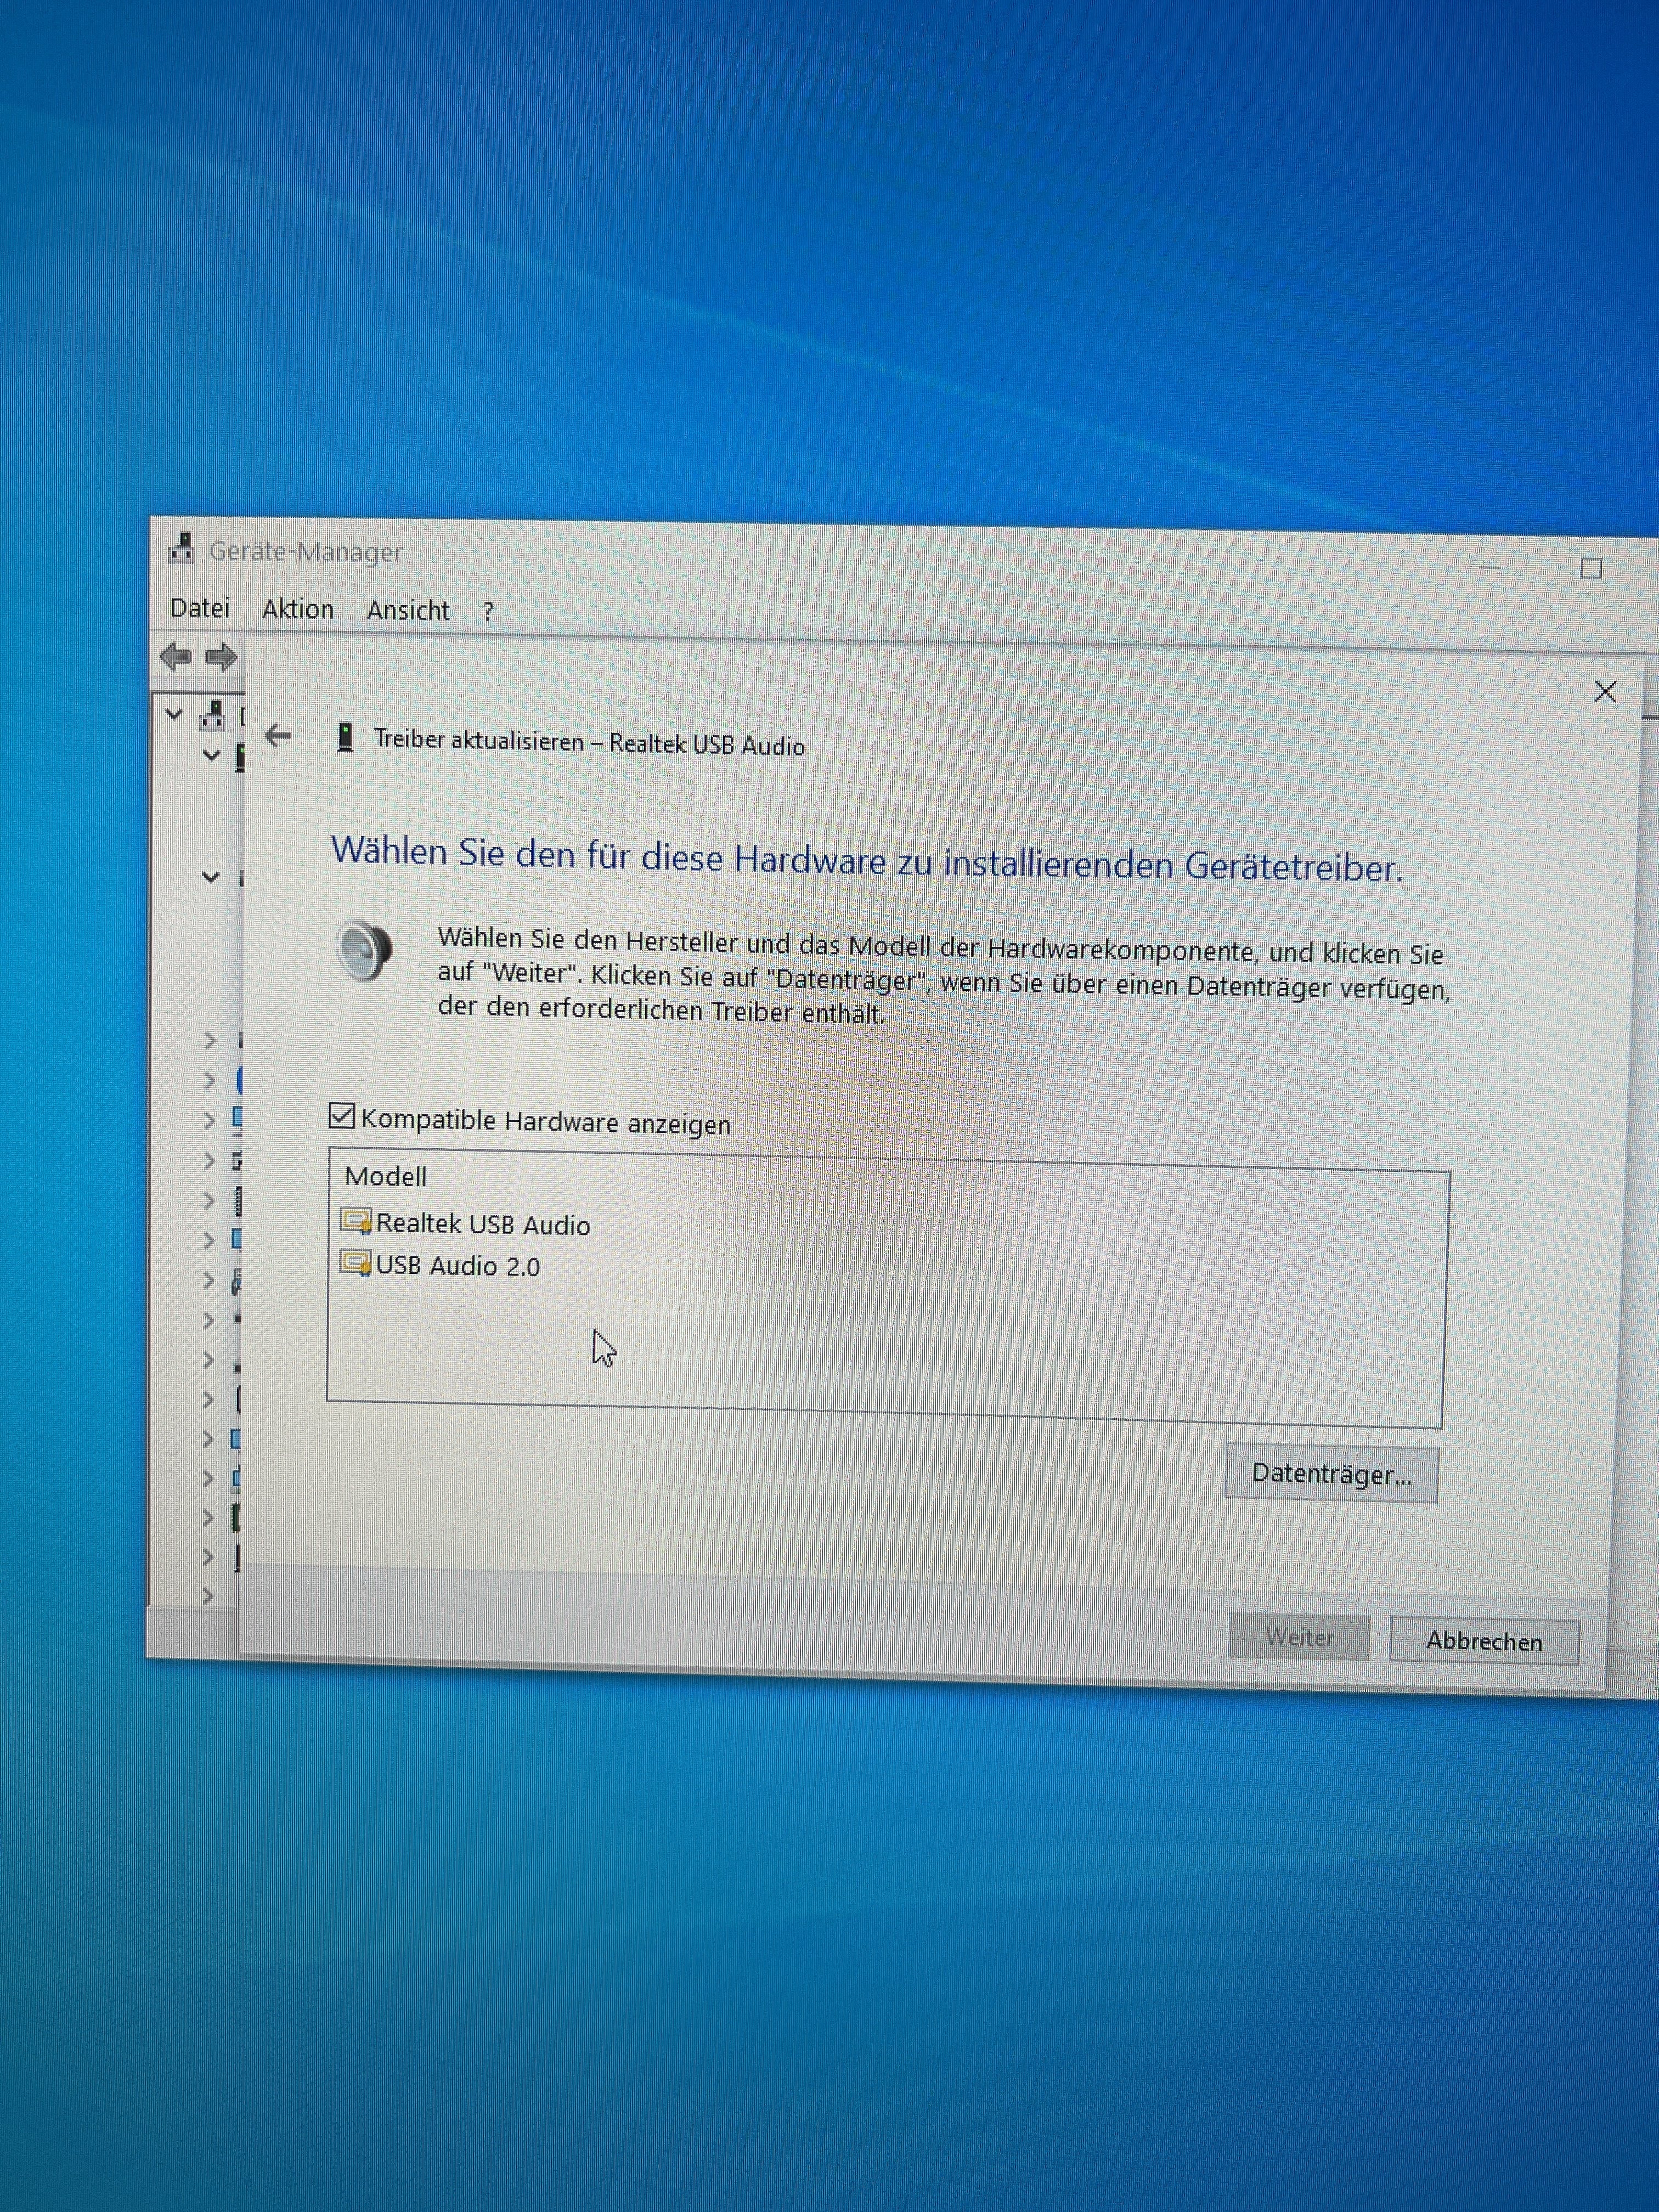Open the Ansicht menu
1659x2212 pixels.
click(408, 610)
